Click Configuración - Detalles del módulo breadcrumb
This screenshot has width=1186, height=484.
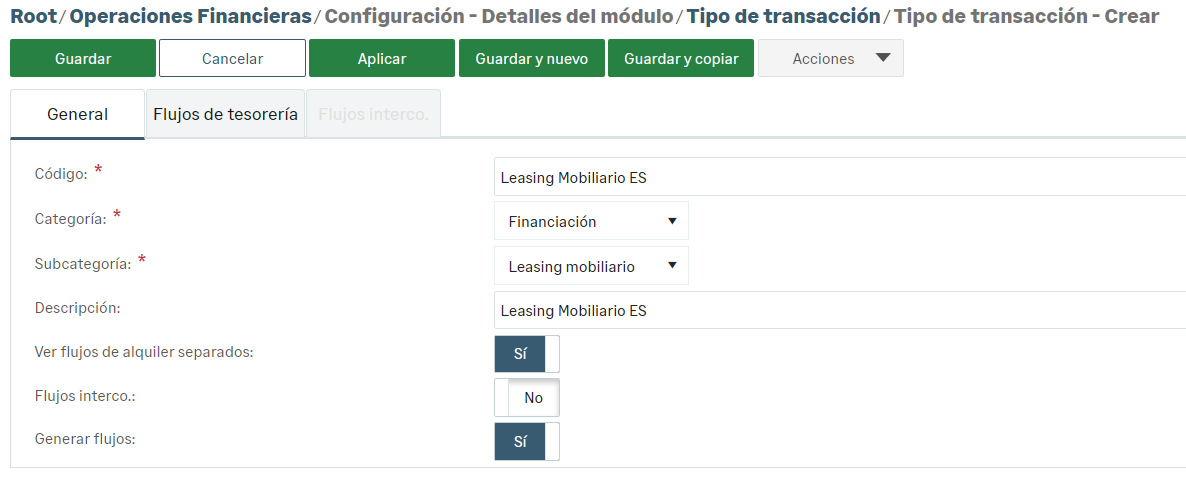click(x=499, y=17)
